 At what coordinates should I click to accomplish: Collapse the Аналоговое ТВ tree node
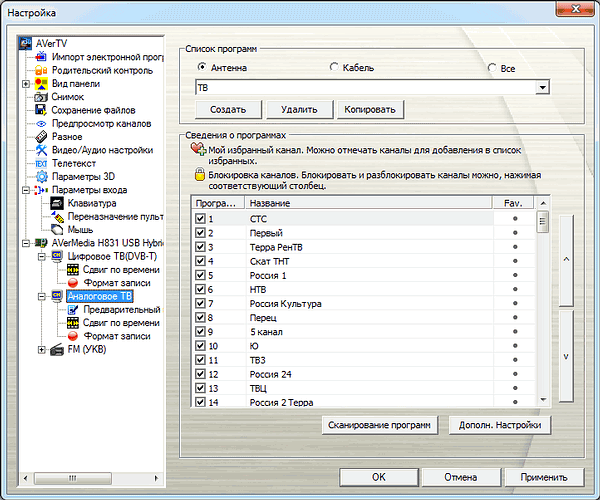(41, 296)
